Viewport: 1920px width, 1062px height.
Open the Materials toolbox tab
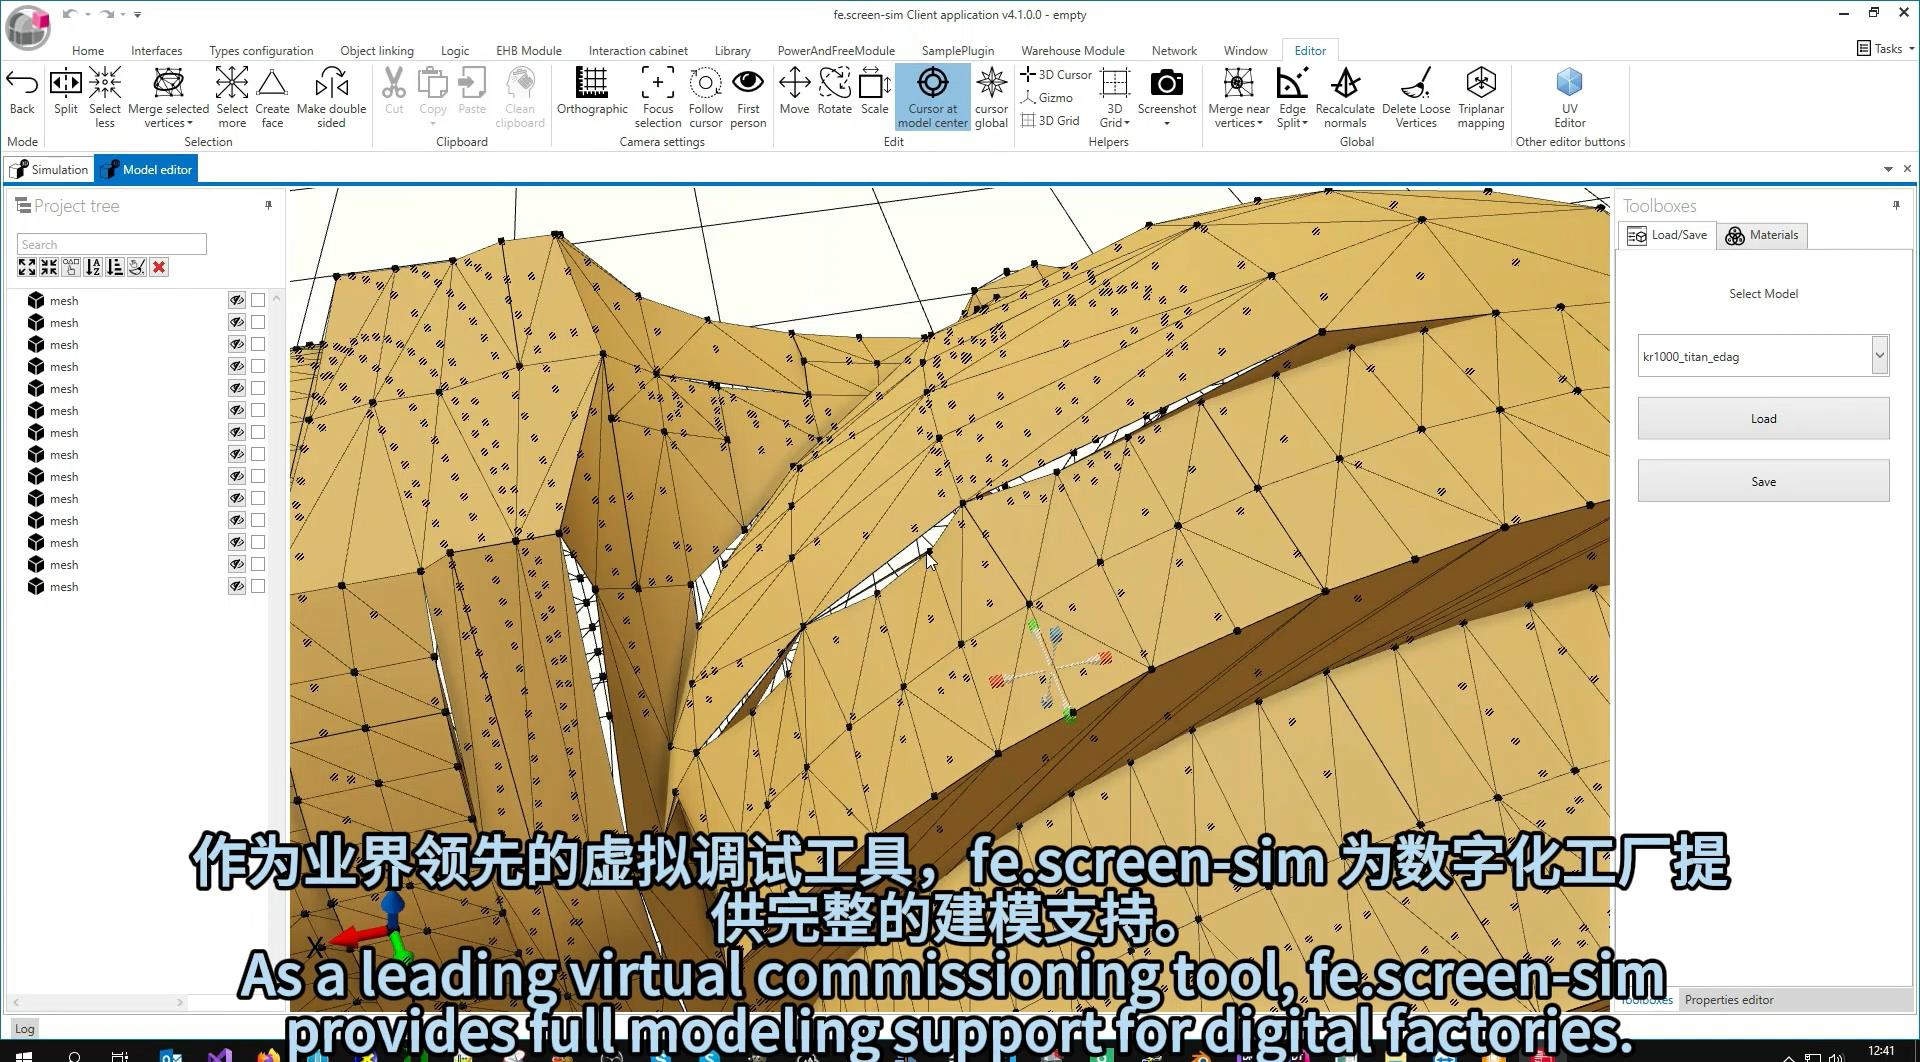click(1762, 235)
